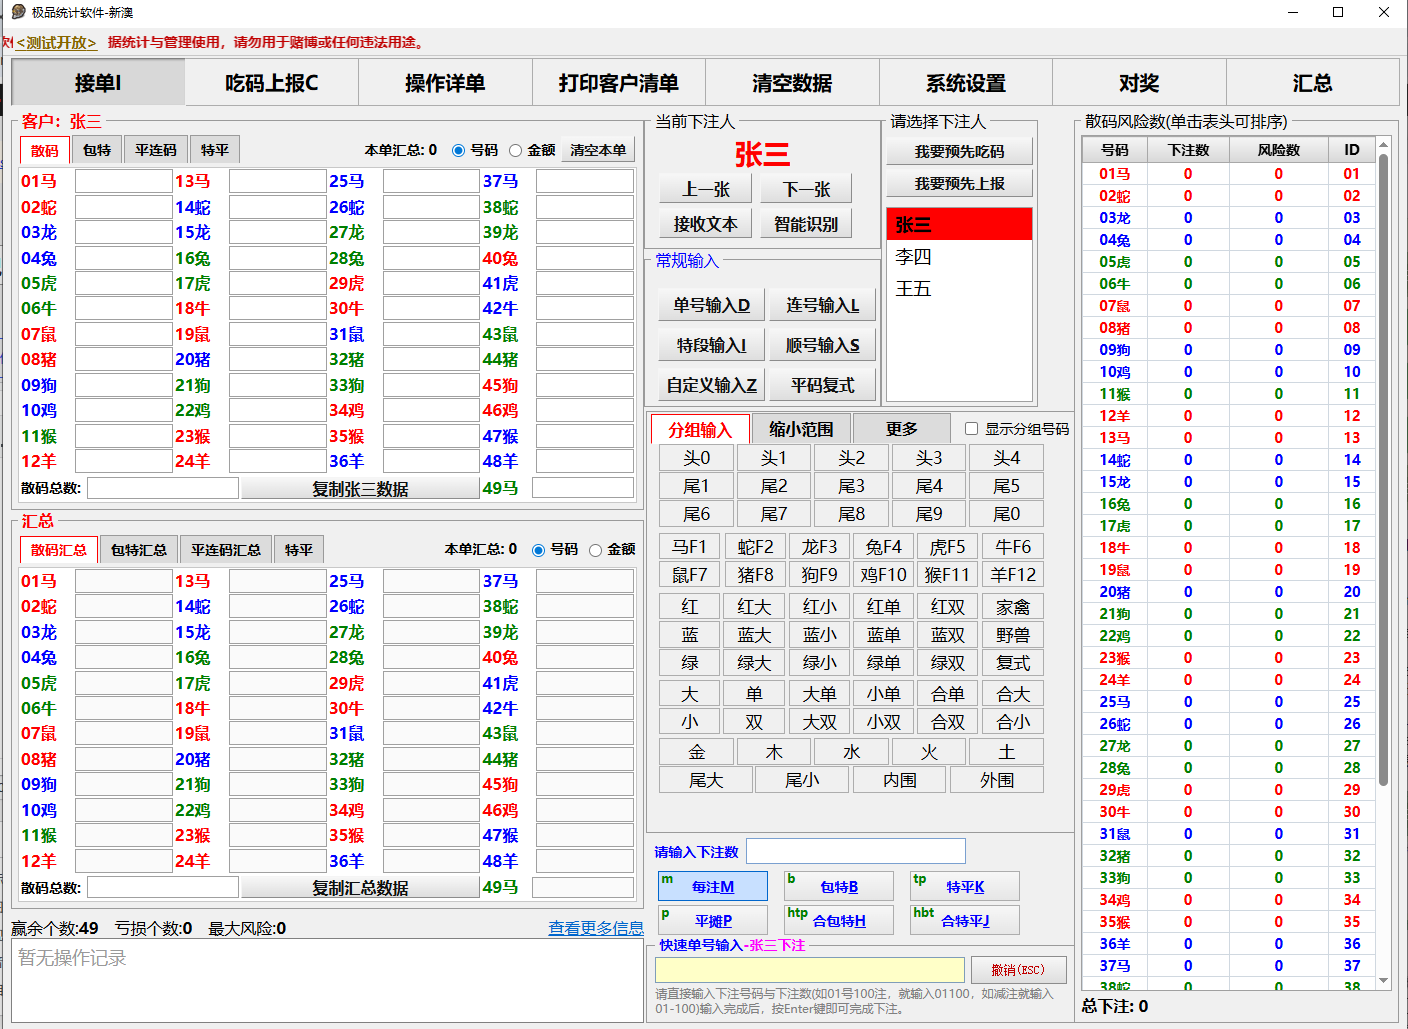
Task: Click the app icon in title bar
Action: tap(18, 12)
